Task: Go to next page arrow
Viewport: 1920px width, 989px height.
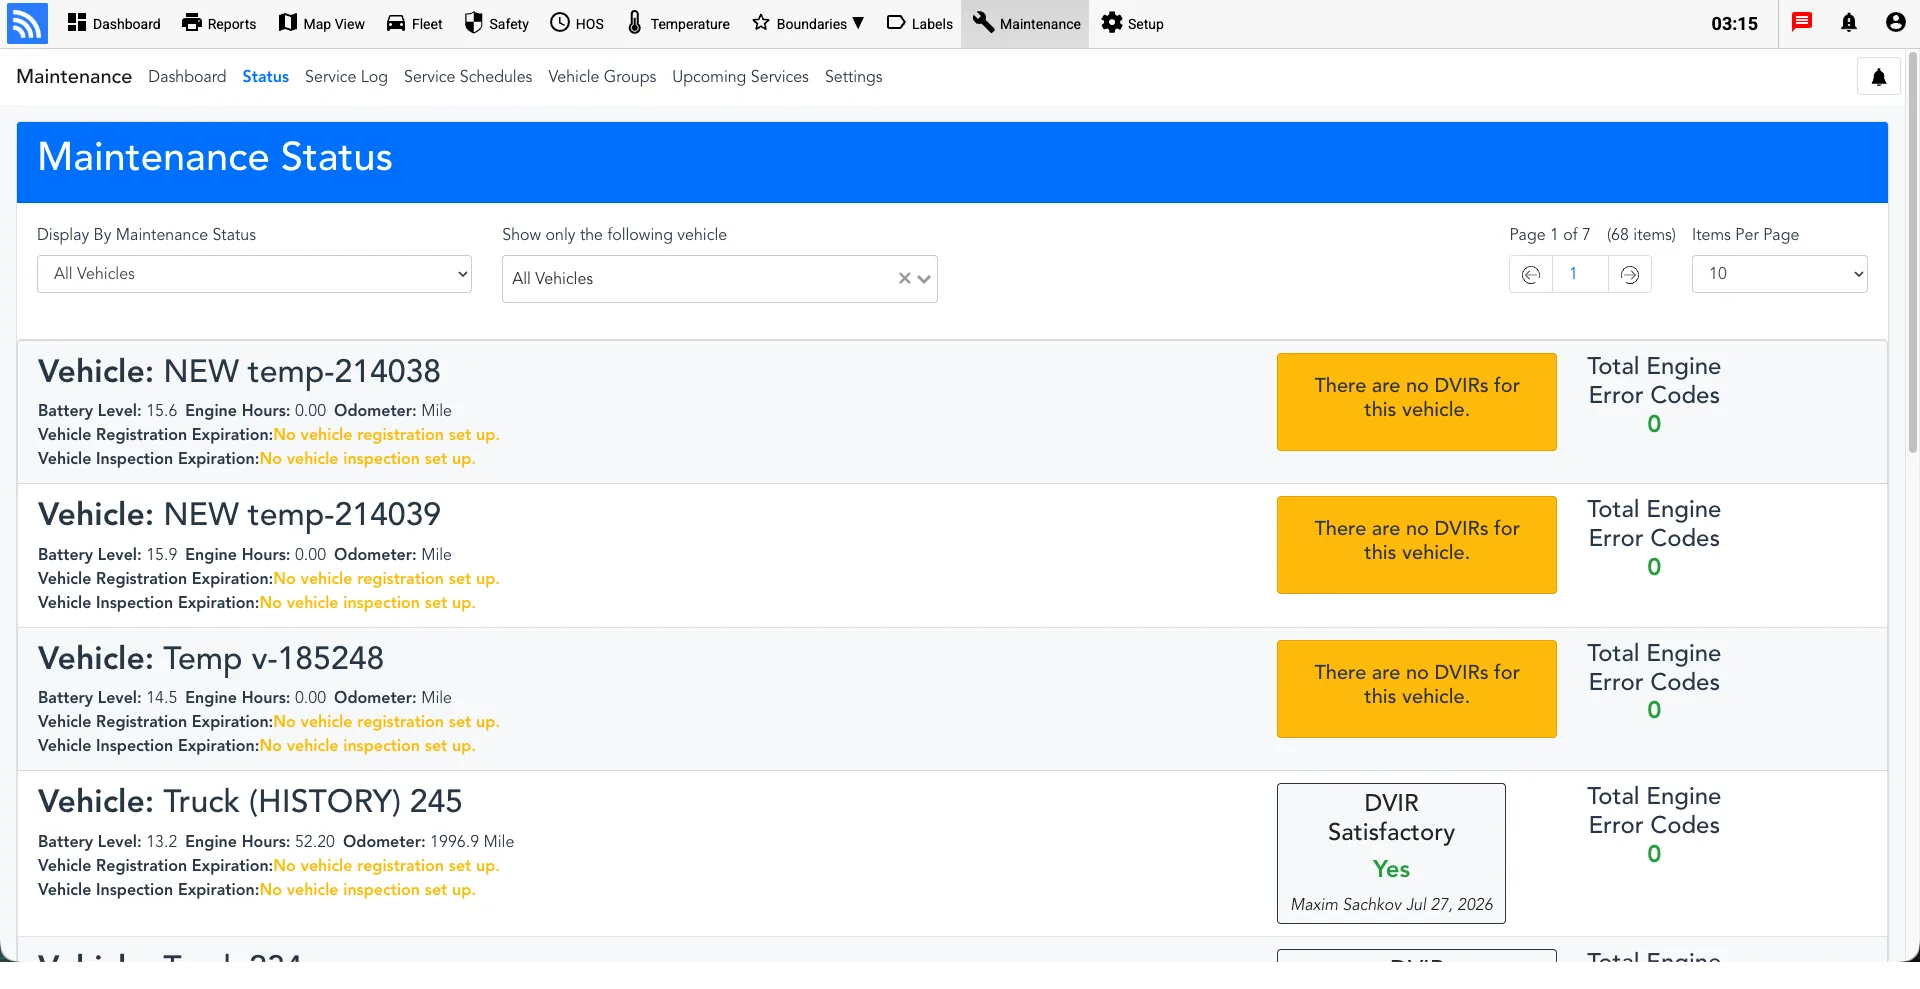Action: 1630,274
